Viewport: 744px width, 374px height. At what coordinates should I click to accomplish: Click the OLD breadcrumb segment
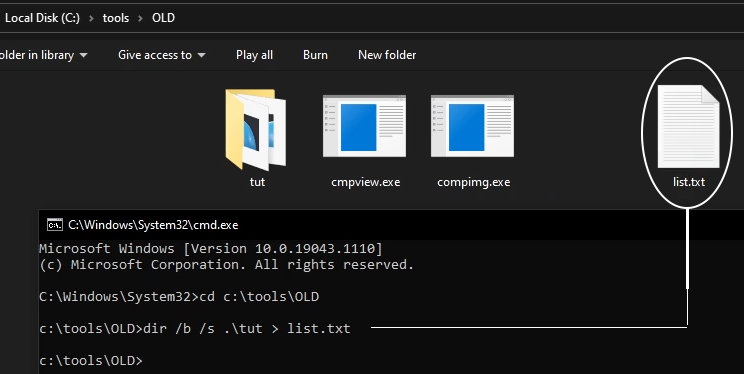click(x=163, y=18)
